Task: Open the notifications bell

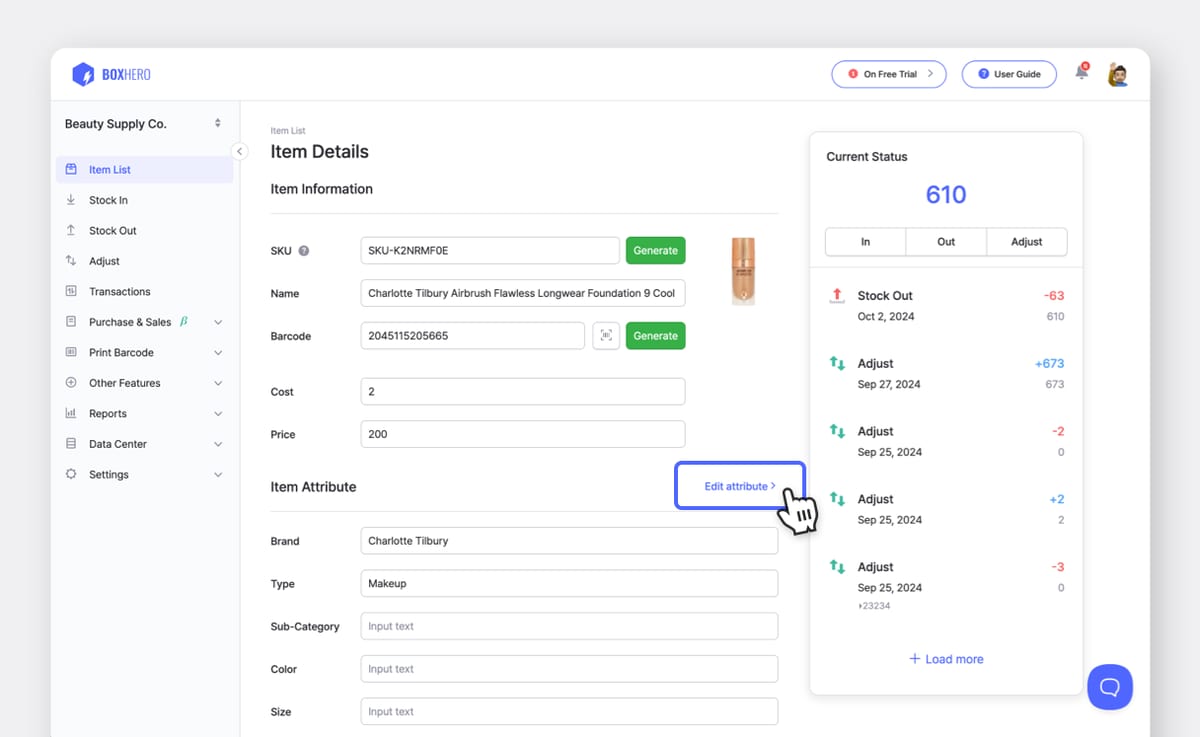Action: click(x=1081, y=73)
